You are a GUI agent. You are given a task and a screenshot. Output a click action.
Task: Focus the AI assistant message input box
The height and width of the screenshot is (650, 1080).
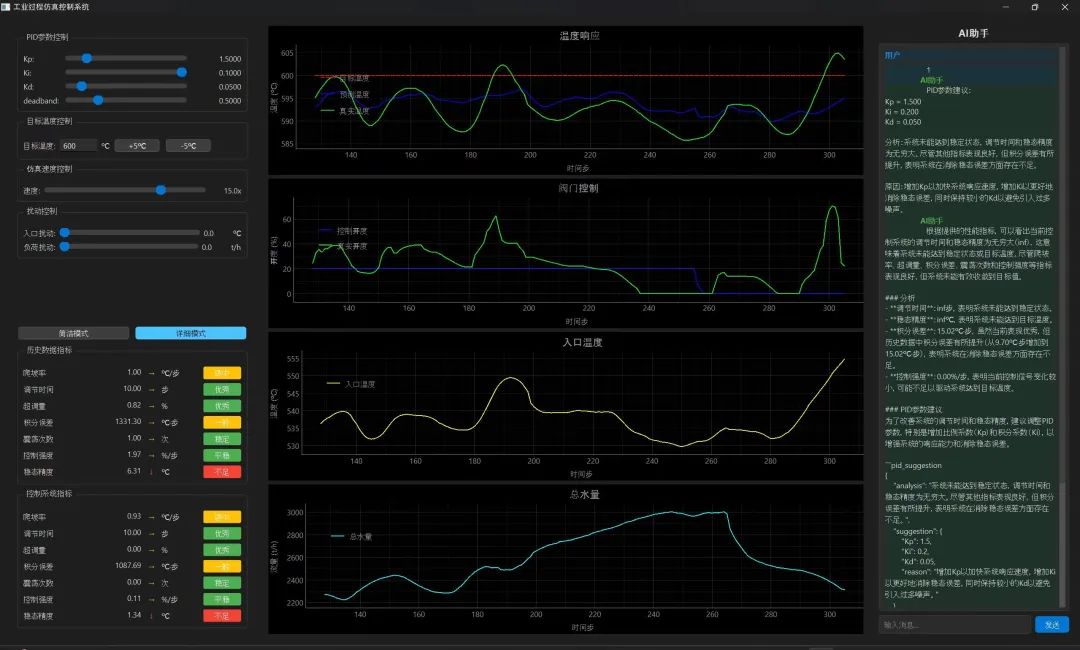point(954,625)
